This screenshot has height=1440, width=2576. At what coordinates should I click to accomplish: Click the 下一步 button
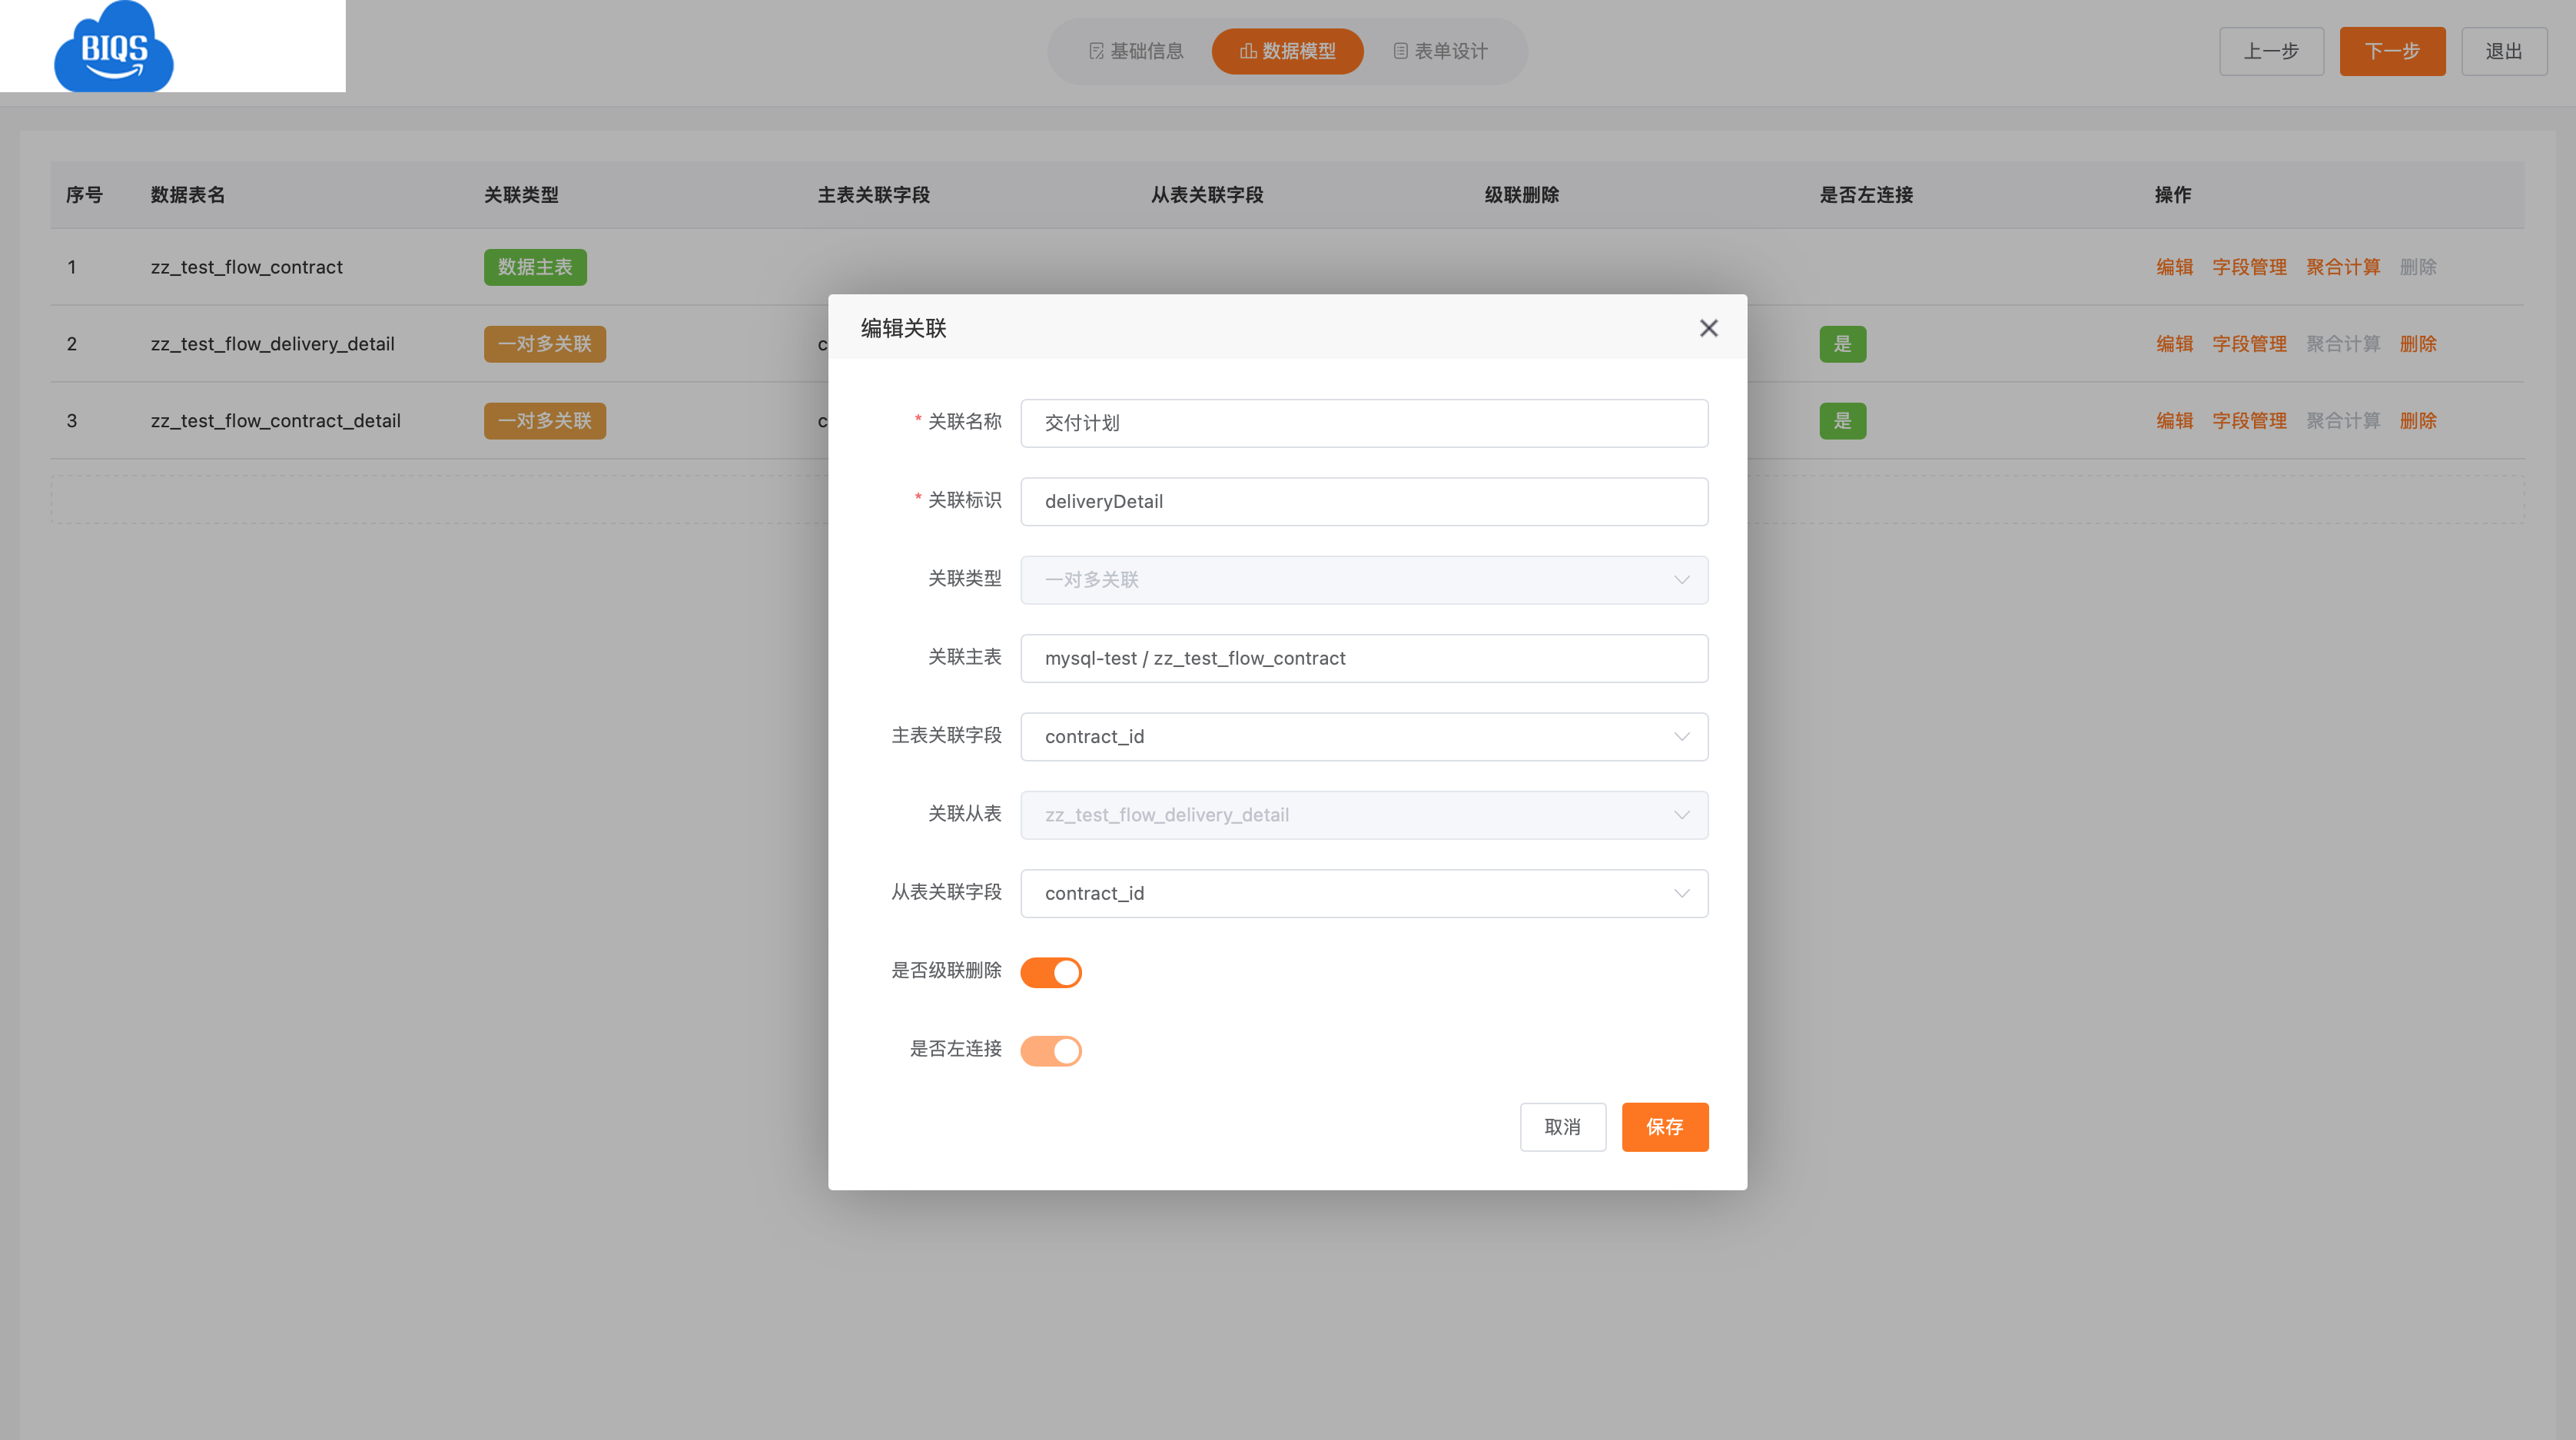click(2392, 51)
